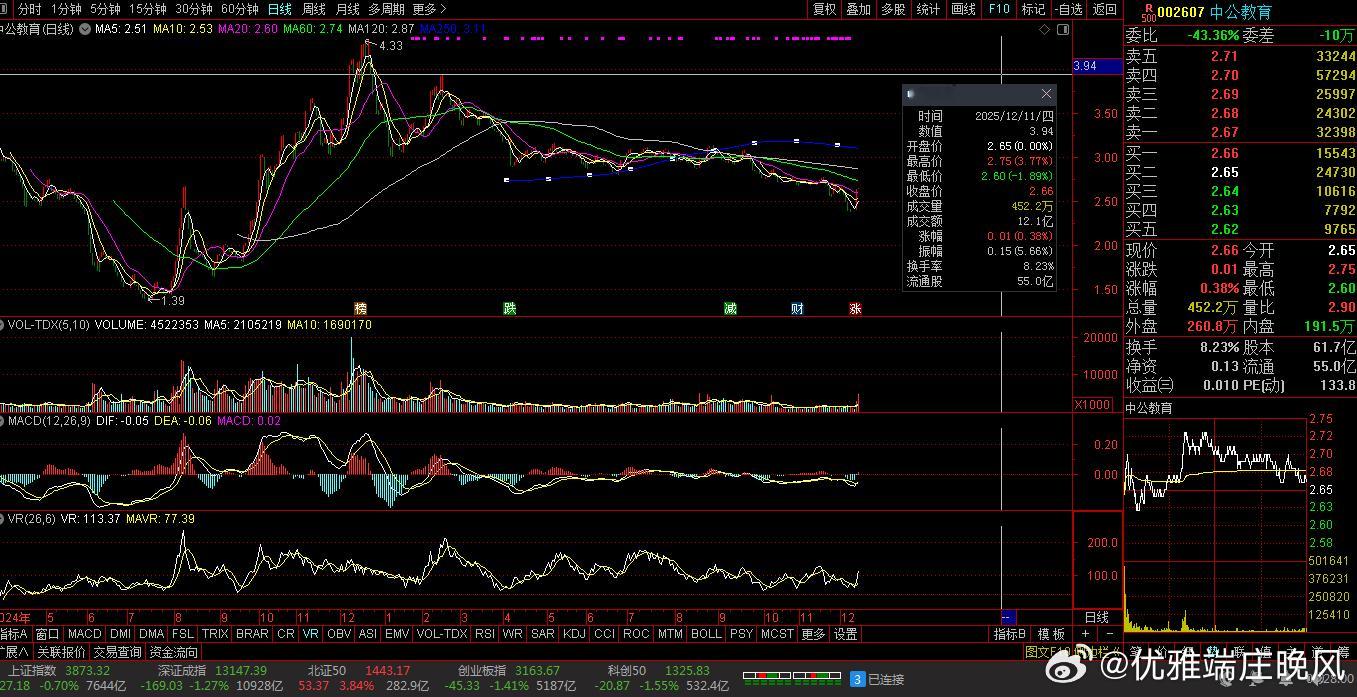This screenshot has height=697, width=1357.
Task: Click the 跌 event marker on chart
Action: (510, 308)
